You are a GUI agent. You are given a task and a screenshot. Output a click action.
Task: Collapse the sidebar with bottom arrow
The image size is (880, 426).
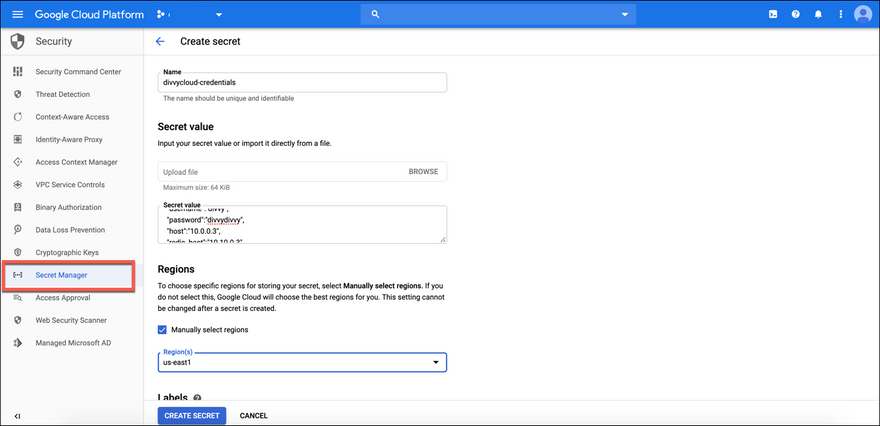point(17,415)
